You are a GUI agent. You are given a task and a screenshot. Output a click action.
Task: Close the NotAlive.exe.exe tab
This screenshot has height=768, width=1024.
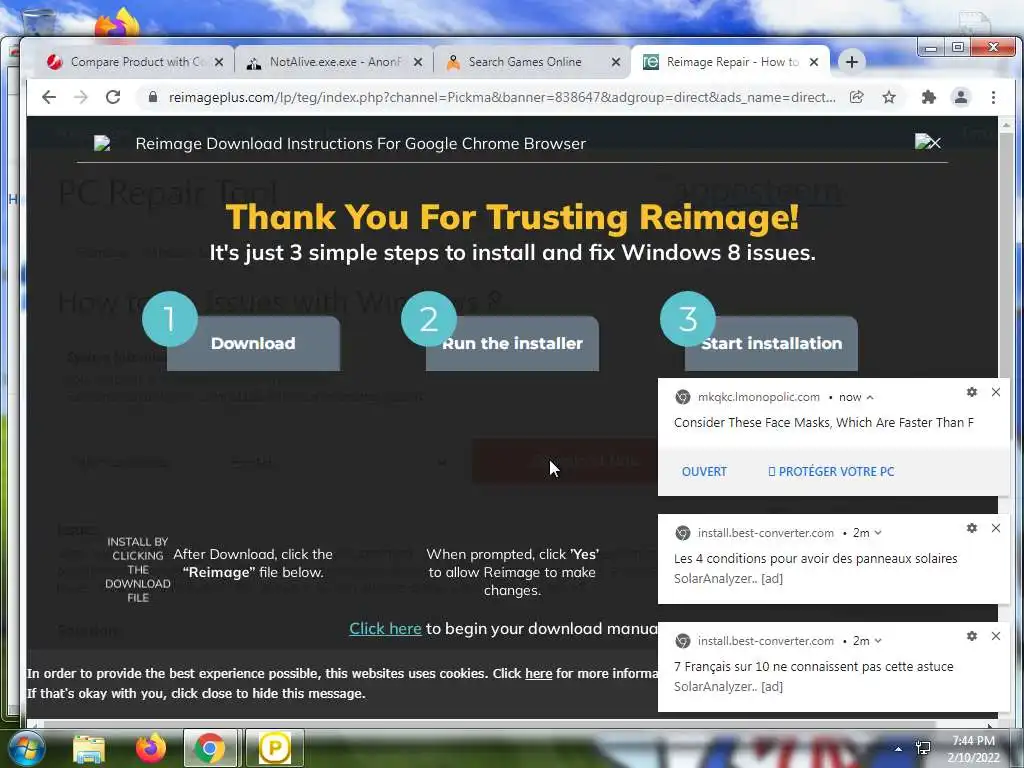418,62
